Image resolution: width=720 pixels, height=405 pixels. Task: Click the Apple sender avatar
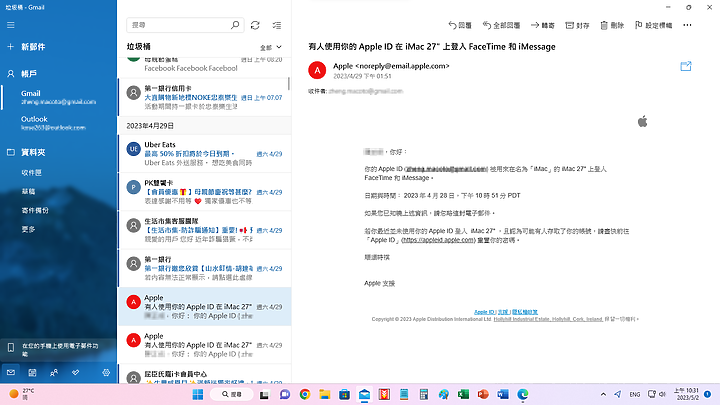click(317, 70)
